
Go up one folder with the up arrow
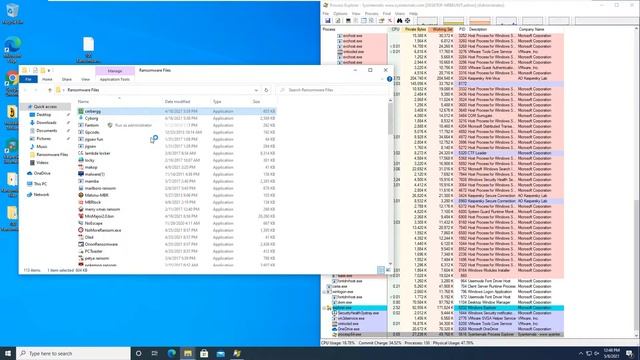[50, 90]
